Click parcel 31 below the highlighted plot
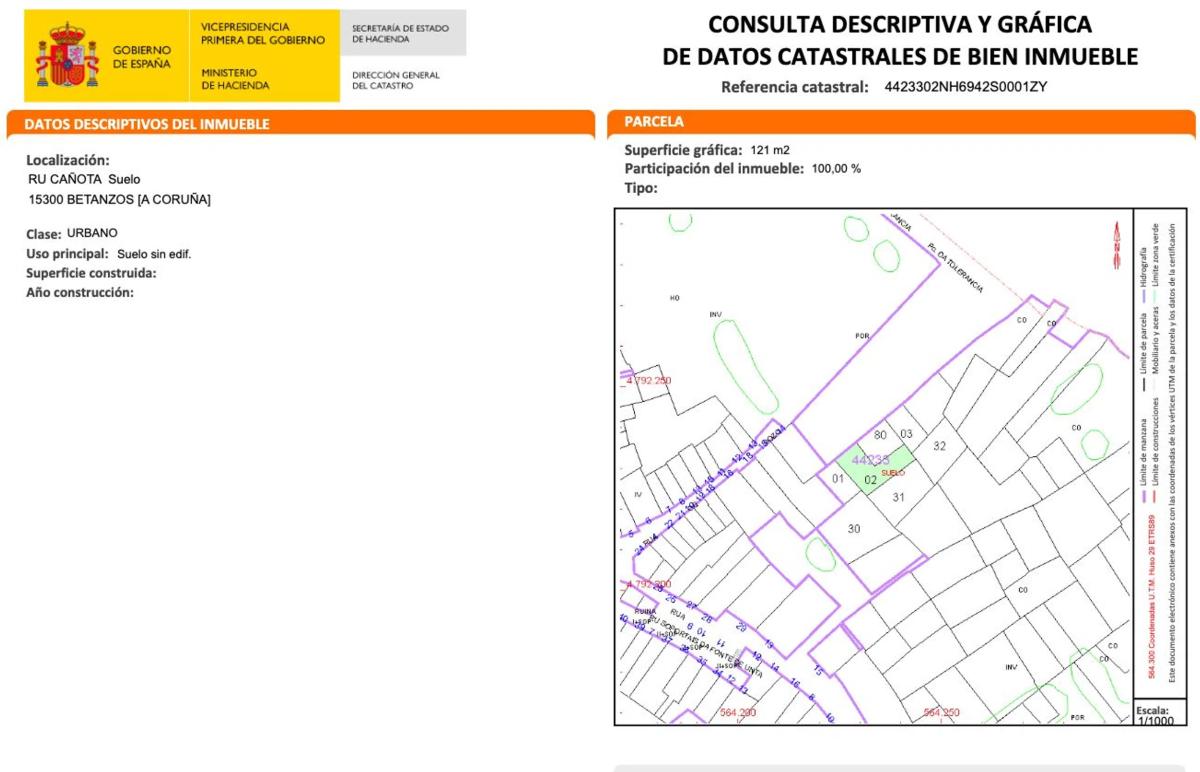 [898, 497]
